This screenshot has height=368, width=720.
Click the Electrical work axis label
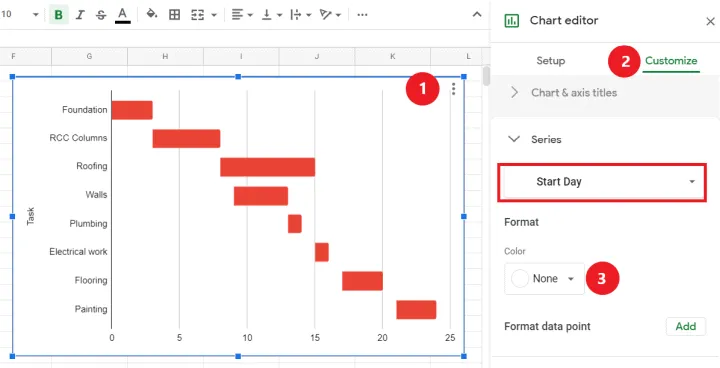[78, 252]
